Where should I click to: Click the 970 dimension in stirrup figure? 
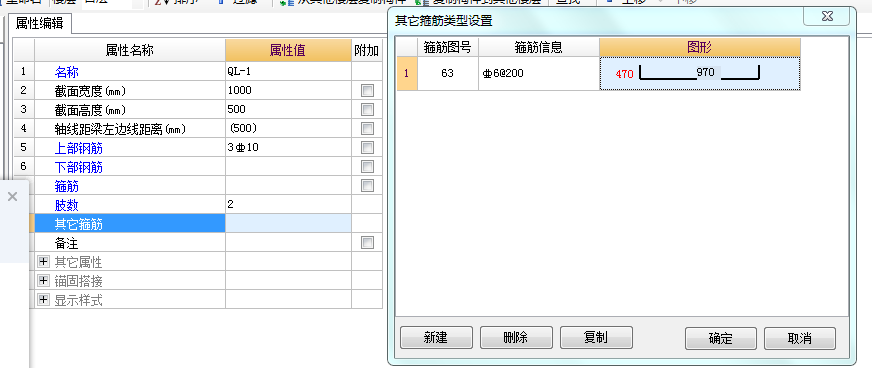[705, 72]
